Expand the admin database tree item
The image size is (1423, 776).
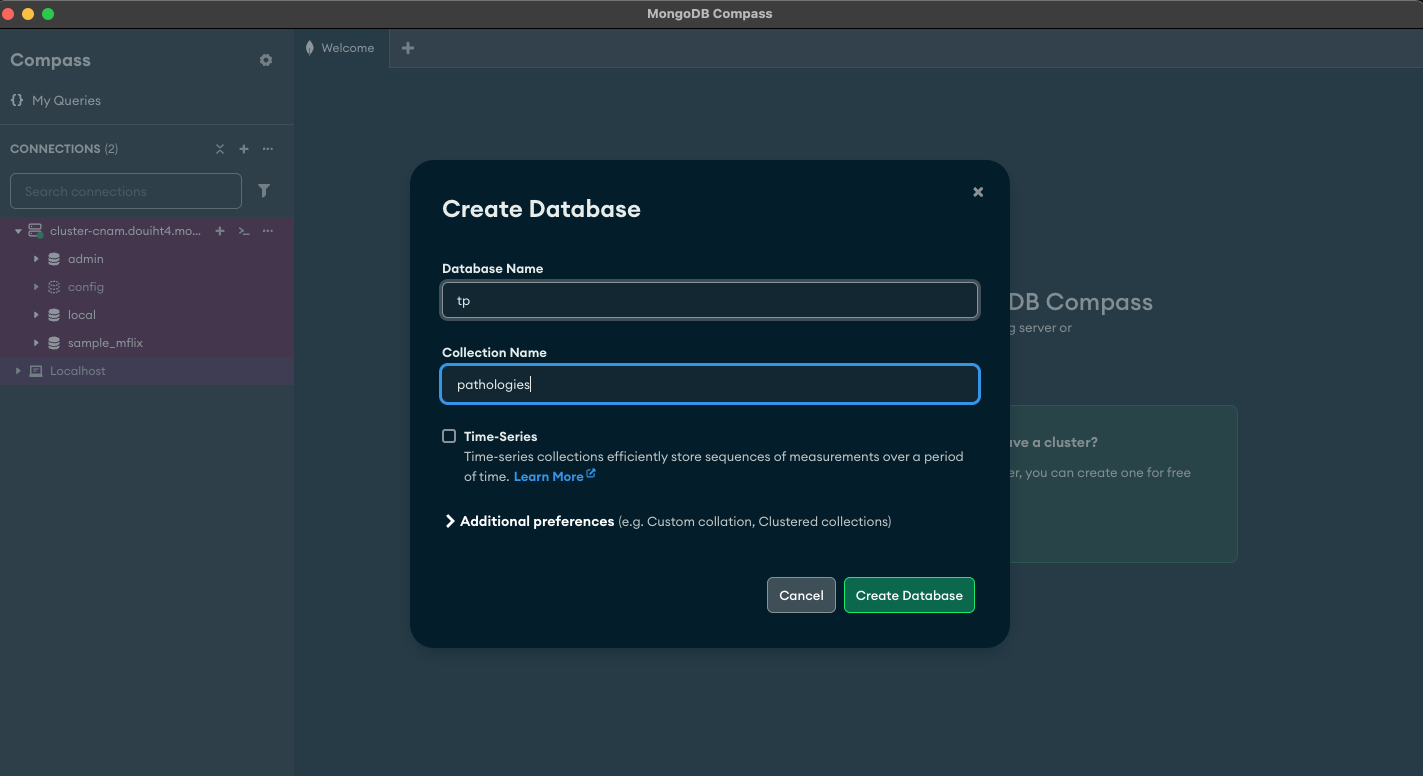coord(36,259)
